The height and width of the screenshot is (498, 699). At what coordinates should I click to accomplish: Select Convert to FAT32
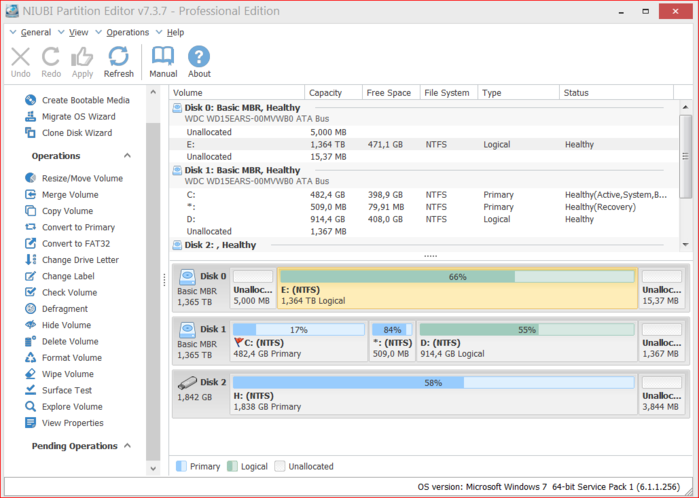[67, 243]
